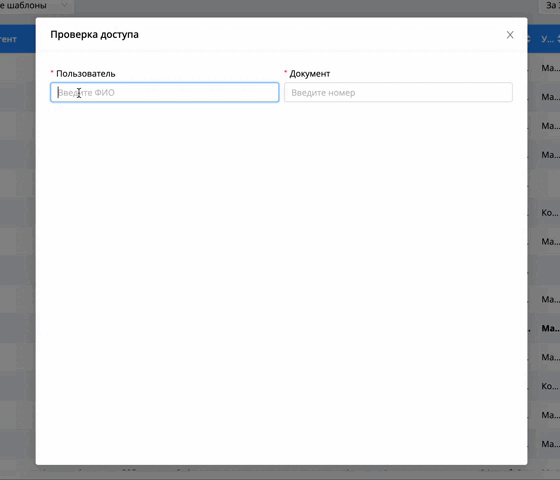Click the sort icon left of У... header
560x480 pixels.
(x=529, y=39)
